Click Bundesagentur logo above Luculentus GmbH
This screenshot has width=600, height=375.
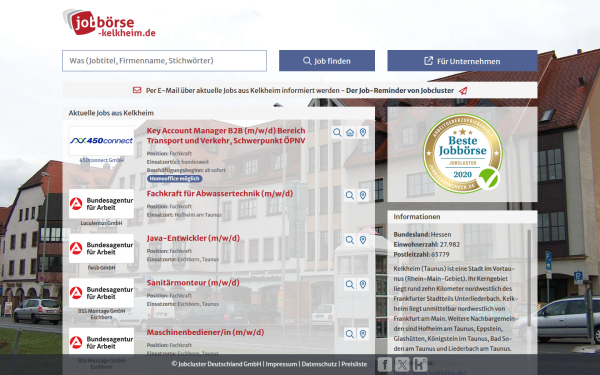101,204
